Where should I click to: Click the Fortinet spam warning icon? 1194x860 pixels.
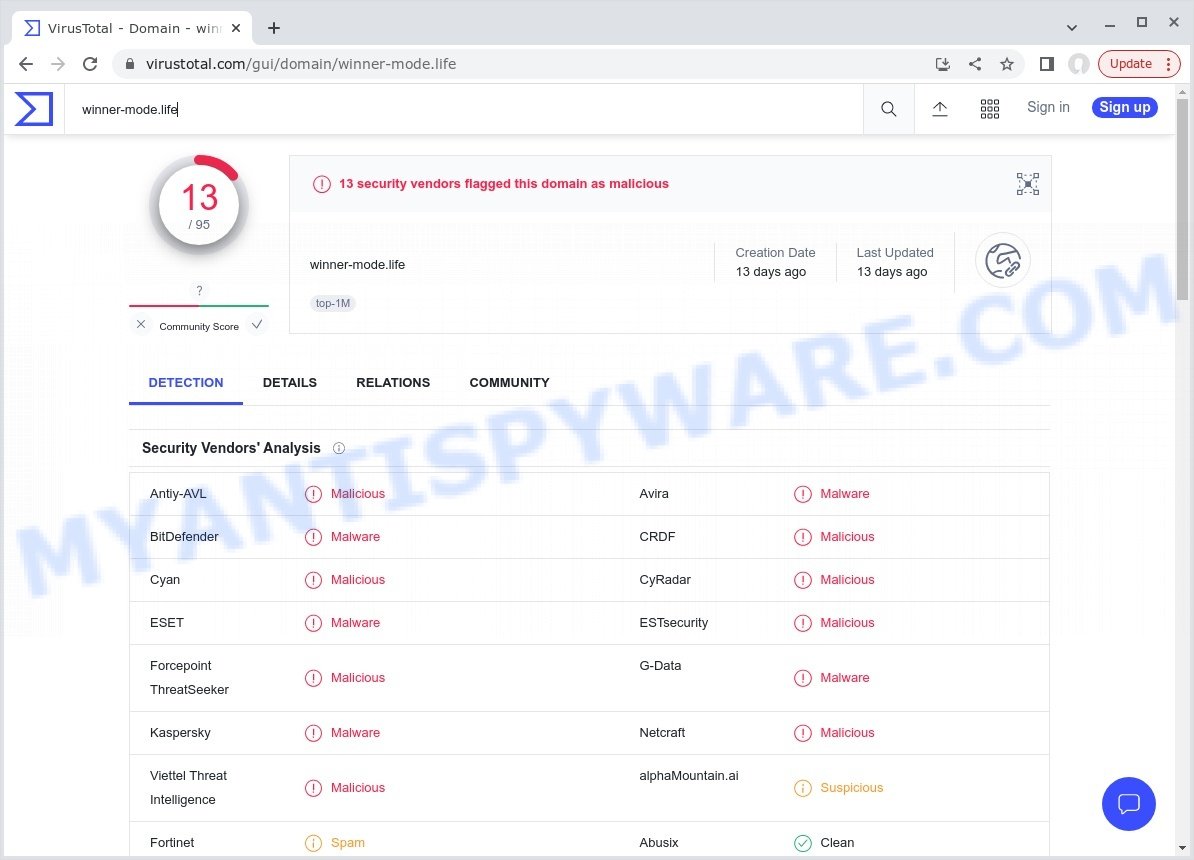click(313, 843)
